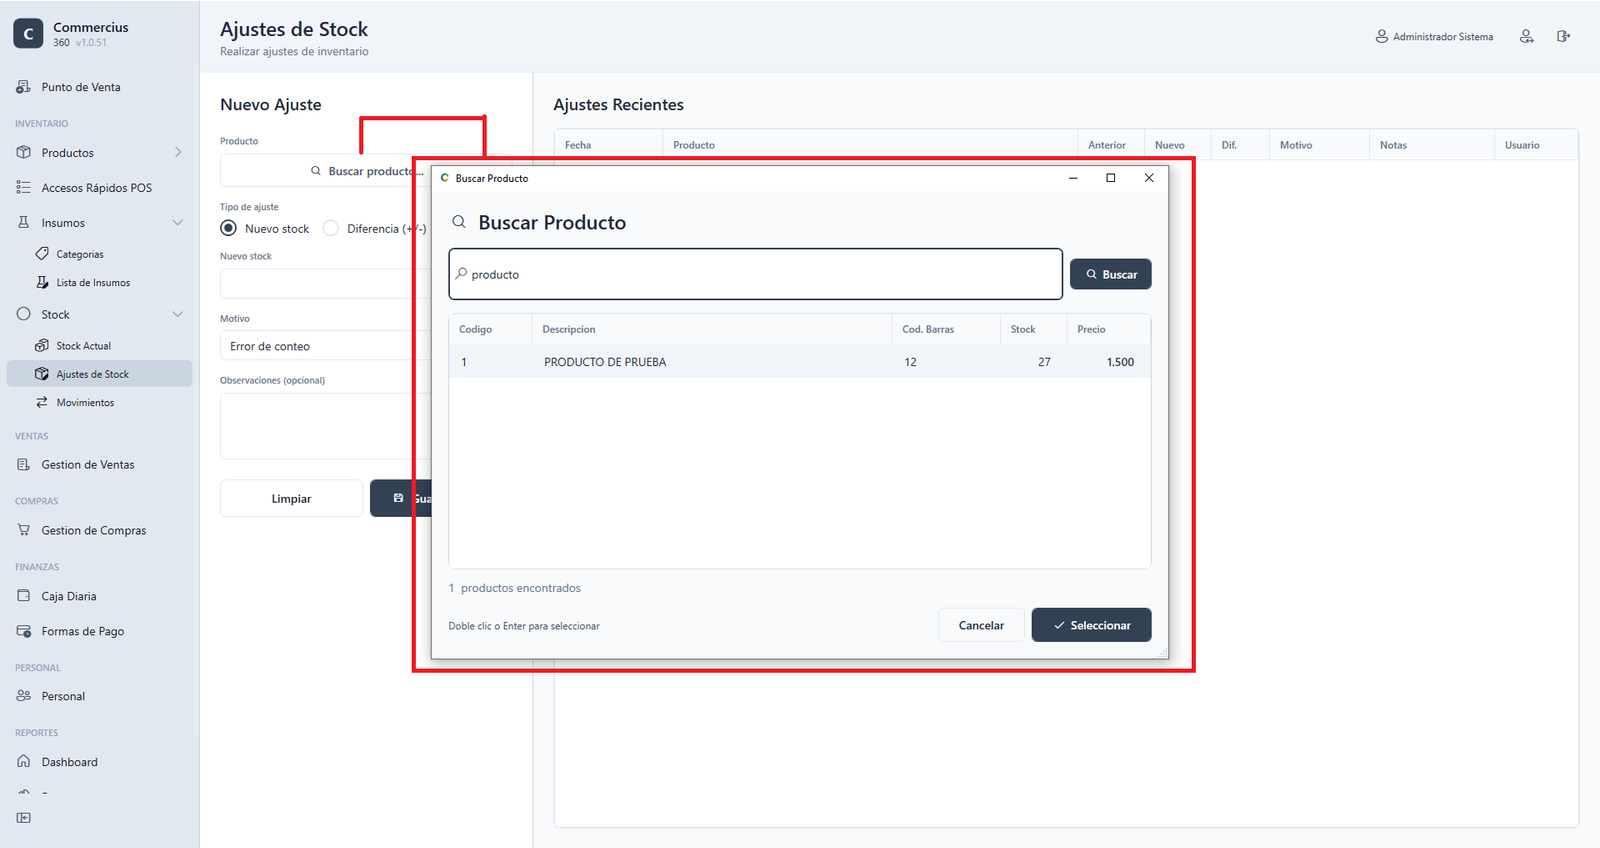Click the Cancelar button in dialog
Image resolution: width=1600 pixels, height=848 pixels.
pyautogui.click(x=981, y=625)
